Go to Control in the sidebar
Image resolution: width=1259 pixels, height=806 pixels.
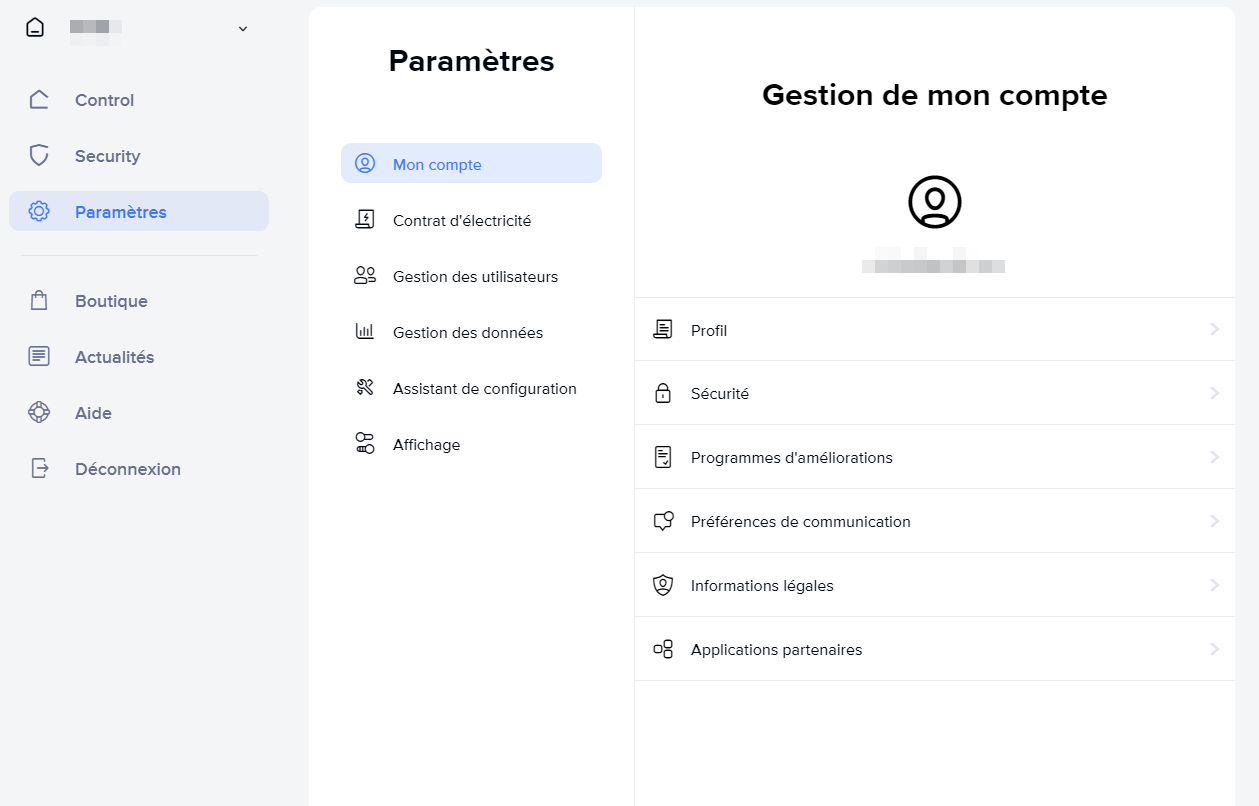click(104, 100)
